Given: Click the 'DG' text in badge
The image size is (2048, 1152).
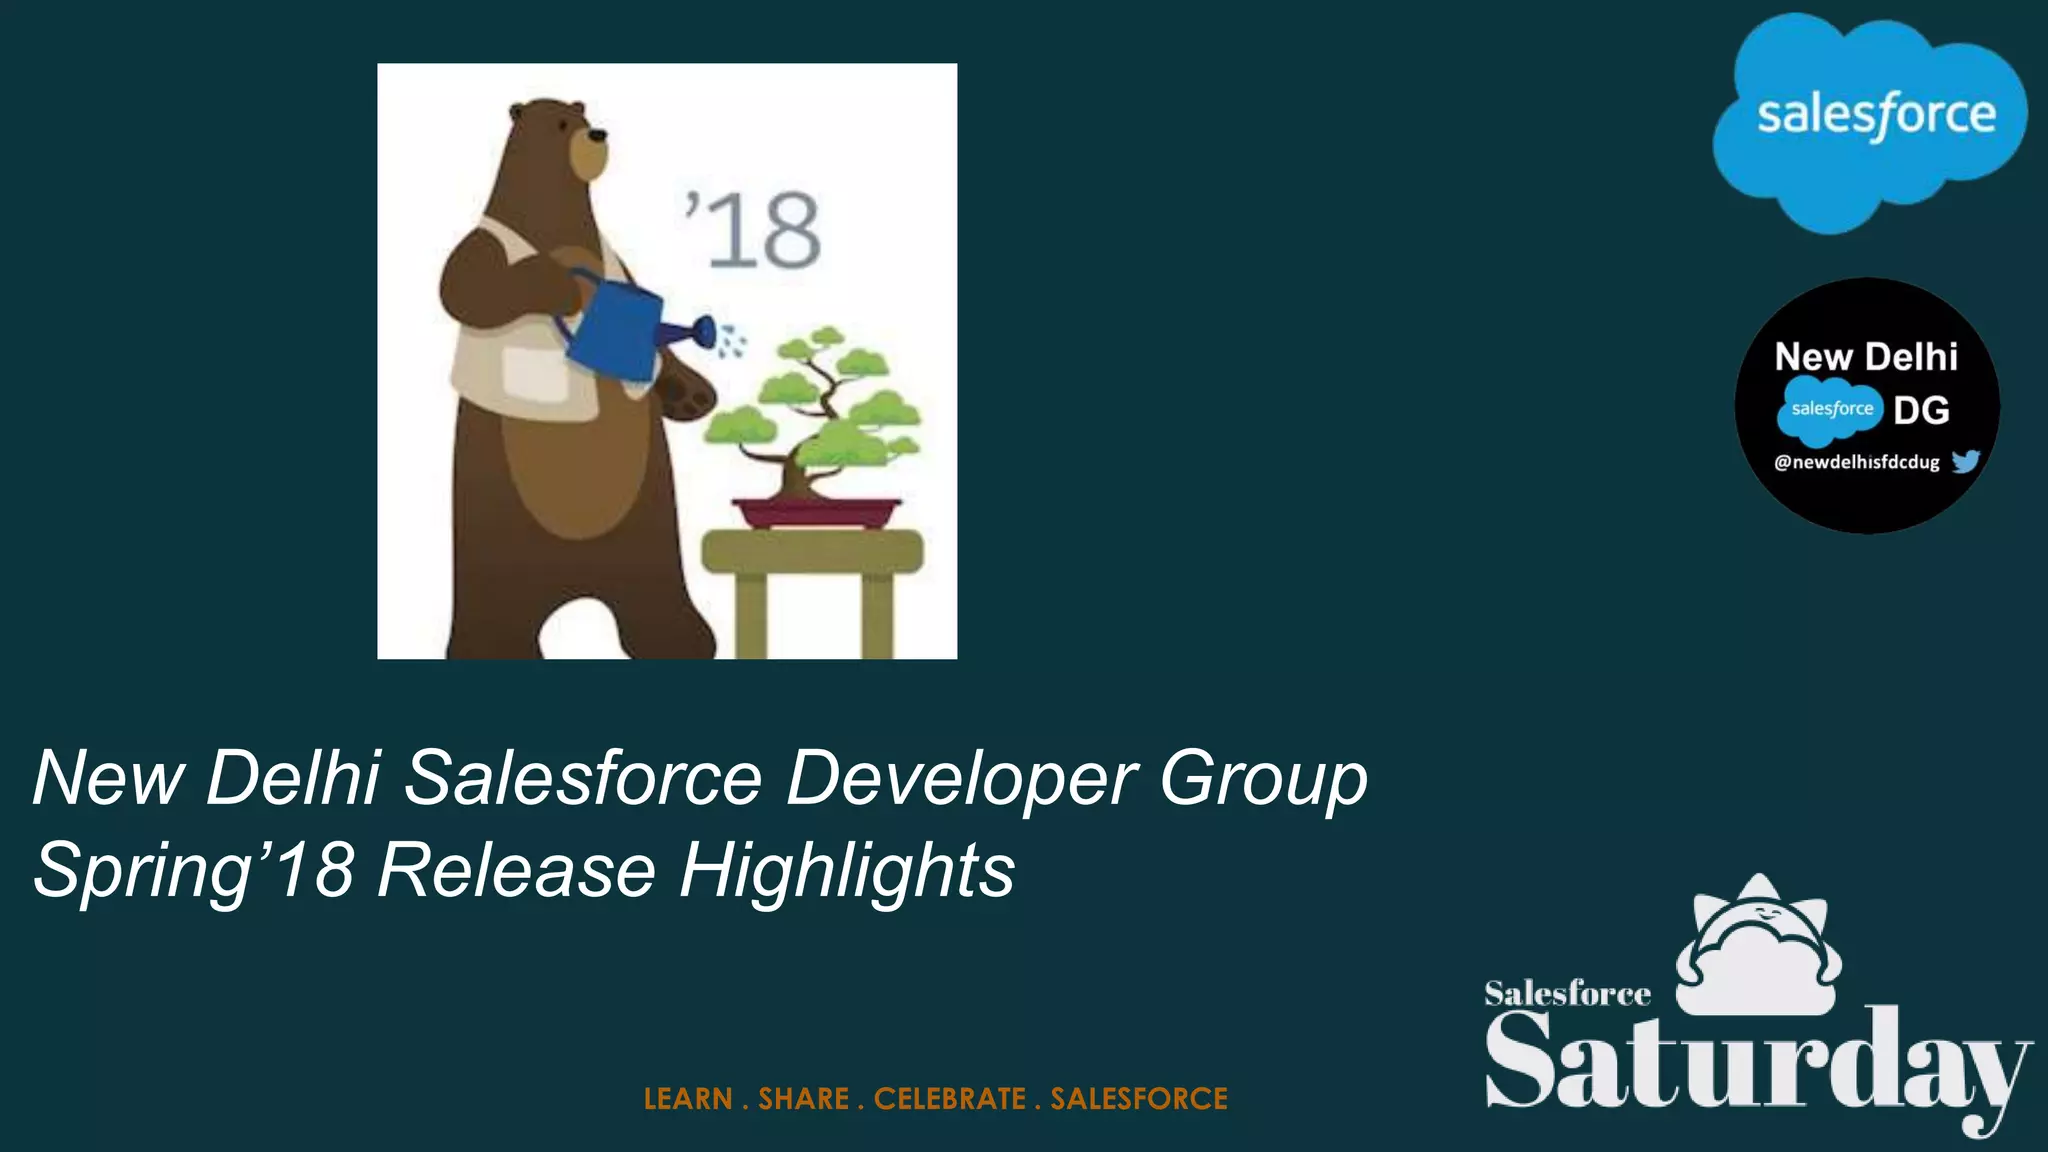Looking at the screenshot, I should click(1921, 410).
